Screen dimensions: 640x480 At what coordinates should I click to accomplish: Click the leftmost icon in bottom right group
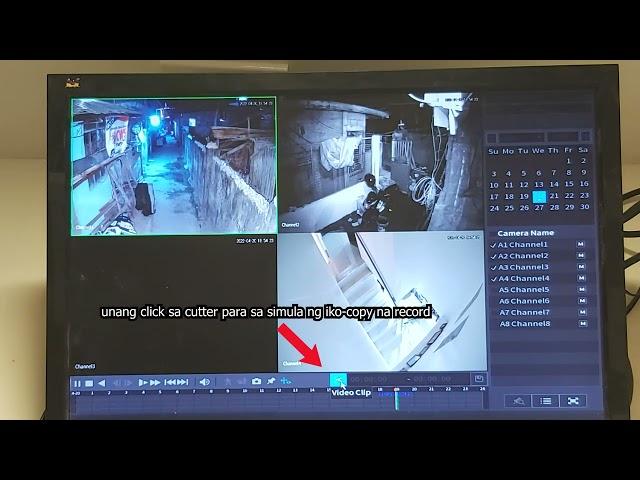pos(518,401)
